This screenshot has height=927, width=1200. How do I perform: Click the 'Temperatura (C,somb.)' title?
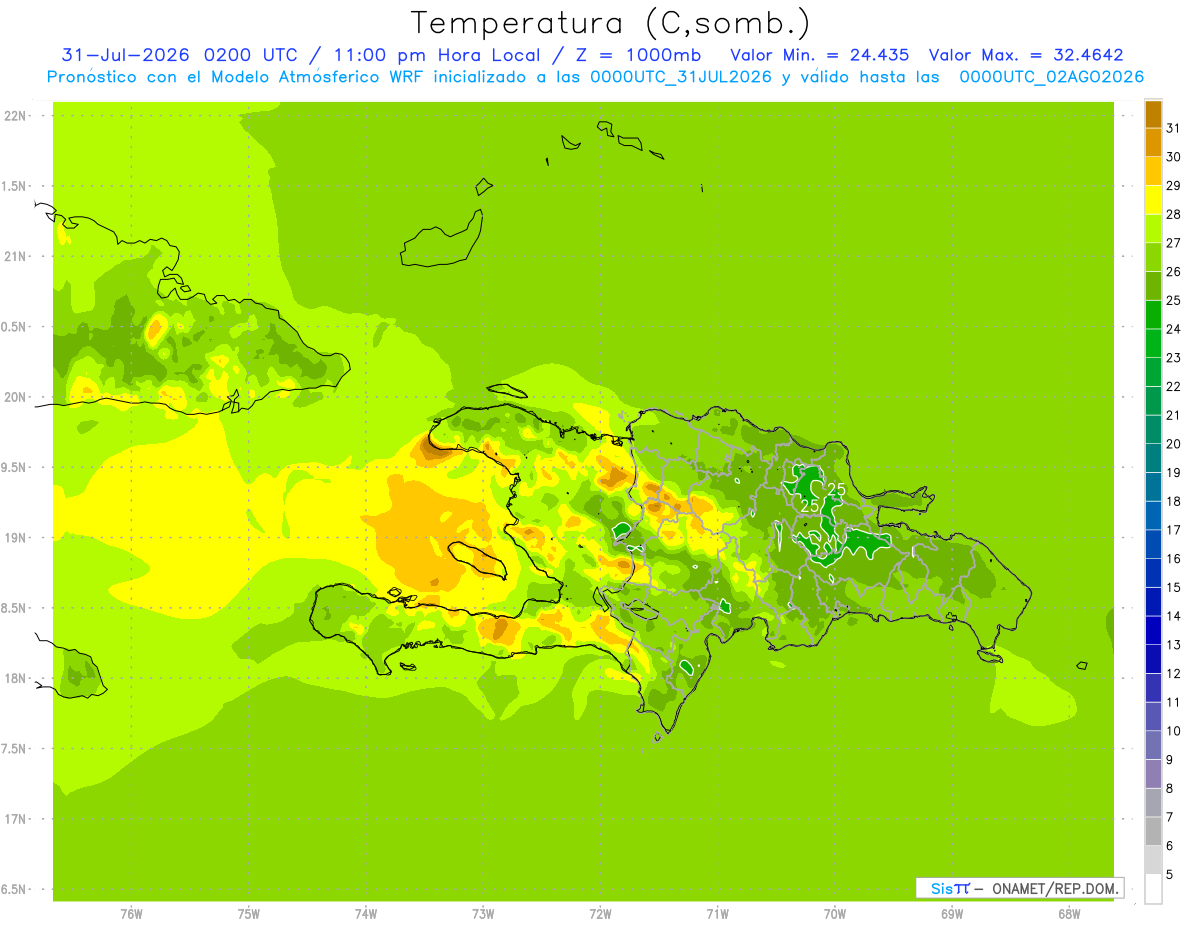[610, 23]
